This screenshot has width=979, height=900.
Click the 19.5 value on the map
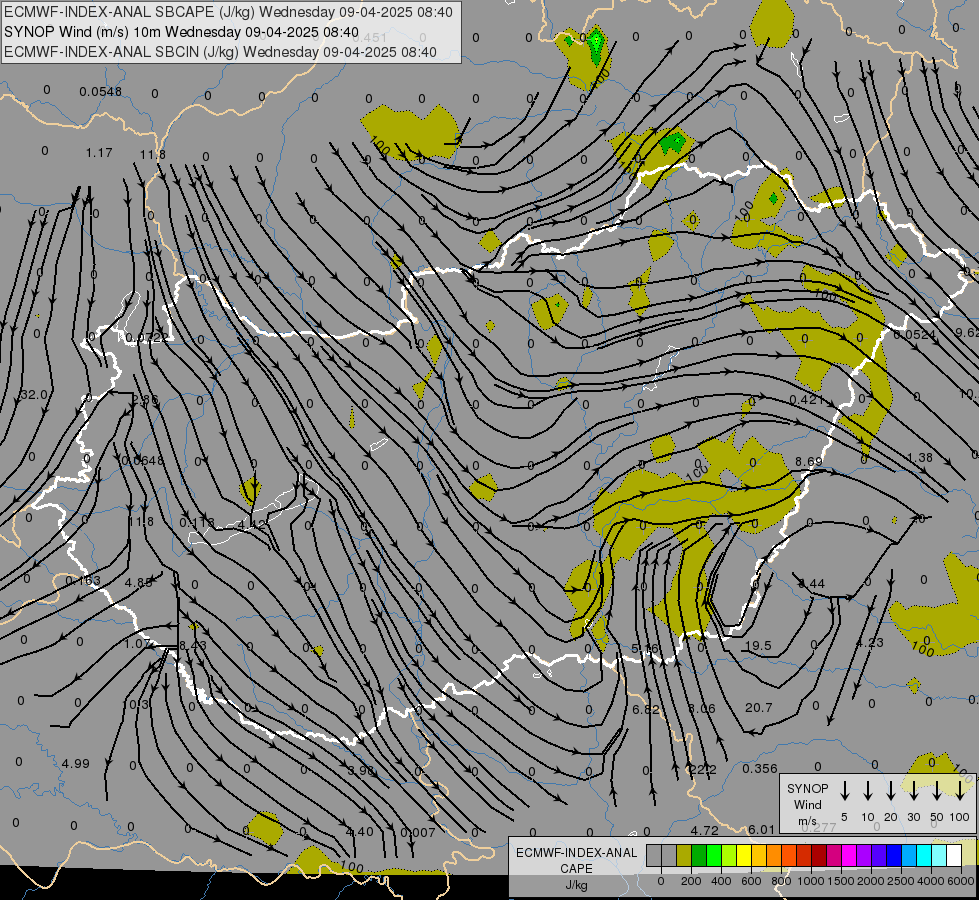tap(759, 646)
